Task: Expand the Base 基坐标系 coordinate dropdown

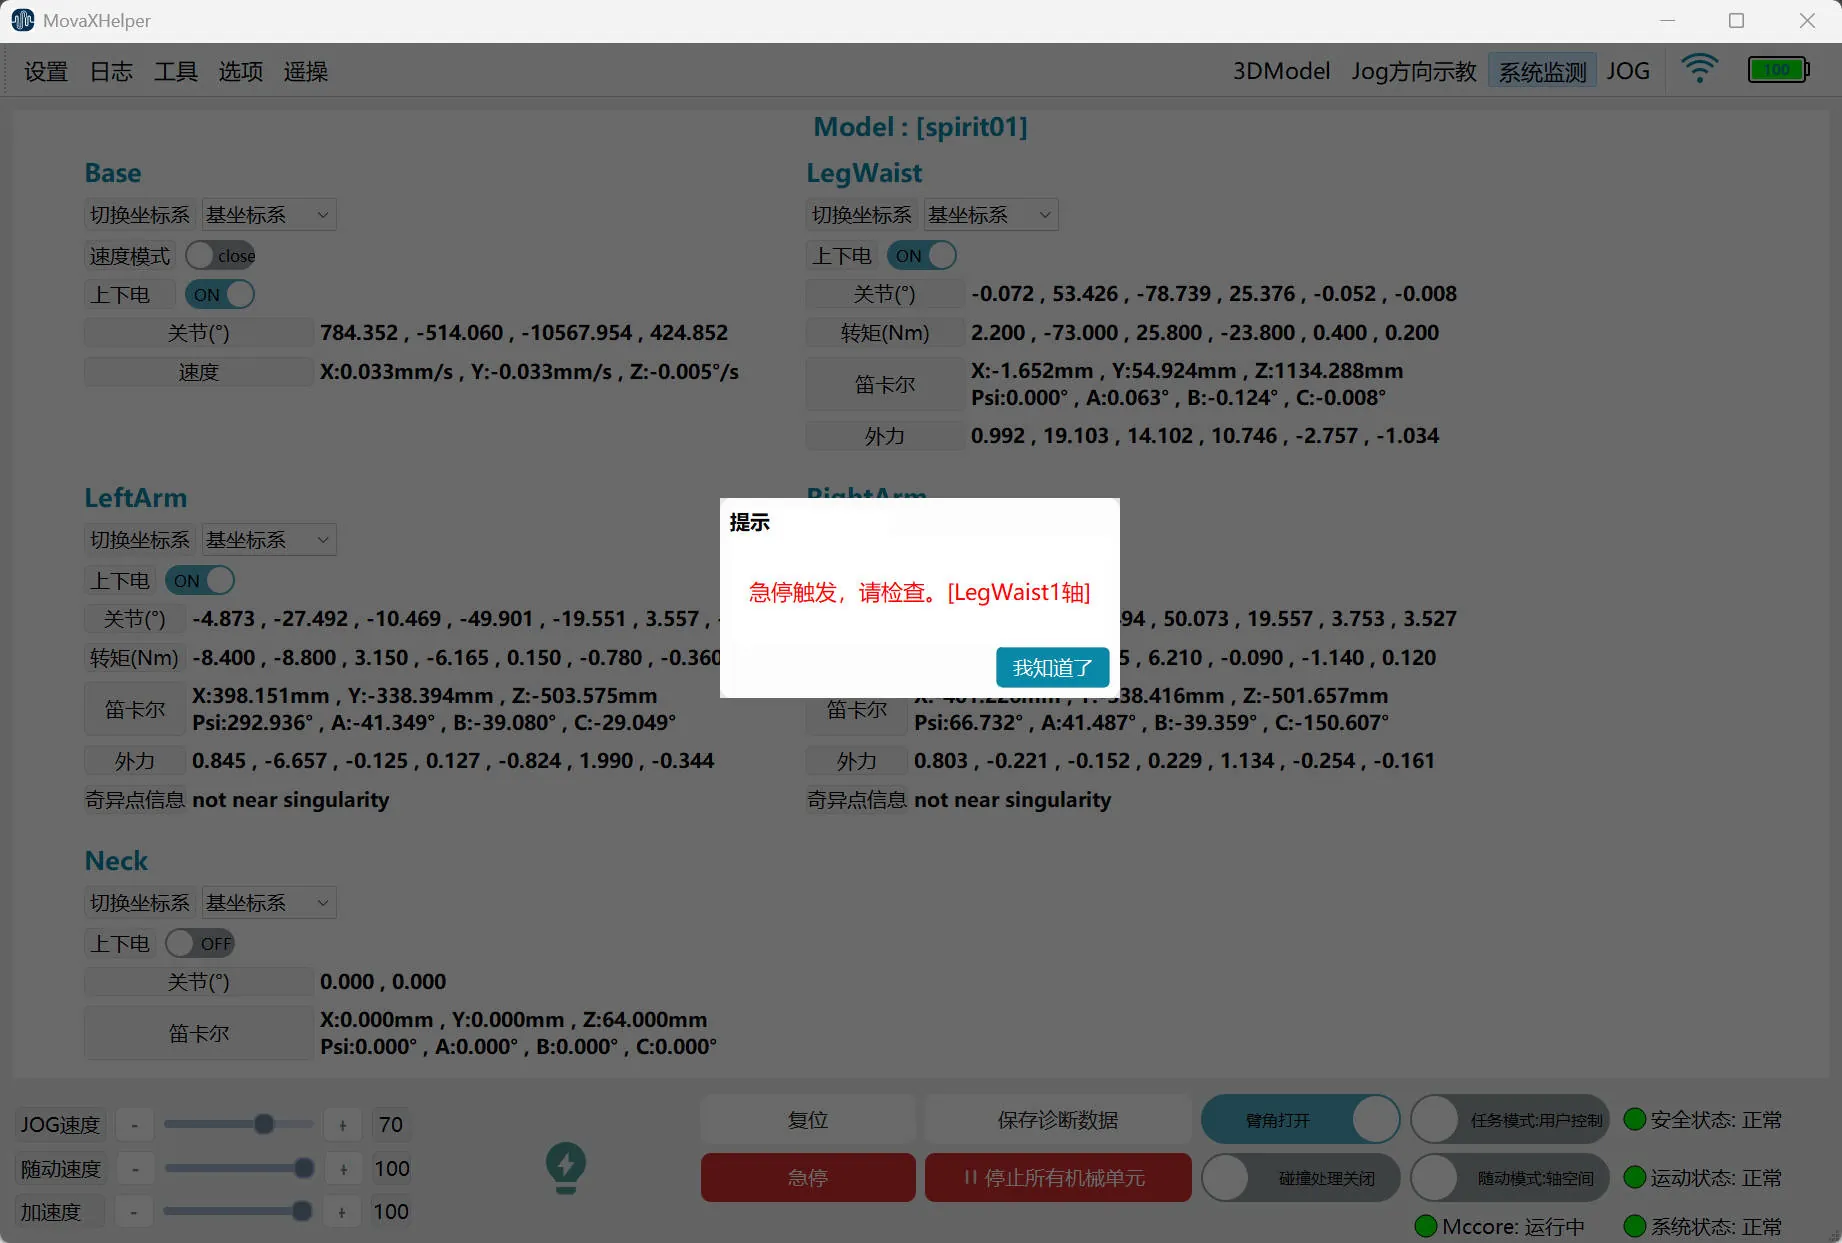Action: click(x=269, y=215)
